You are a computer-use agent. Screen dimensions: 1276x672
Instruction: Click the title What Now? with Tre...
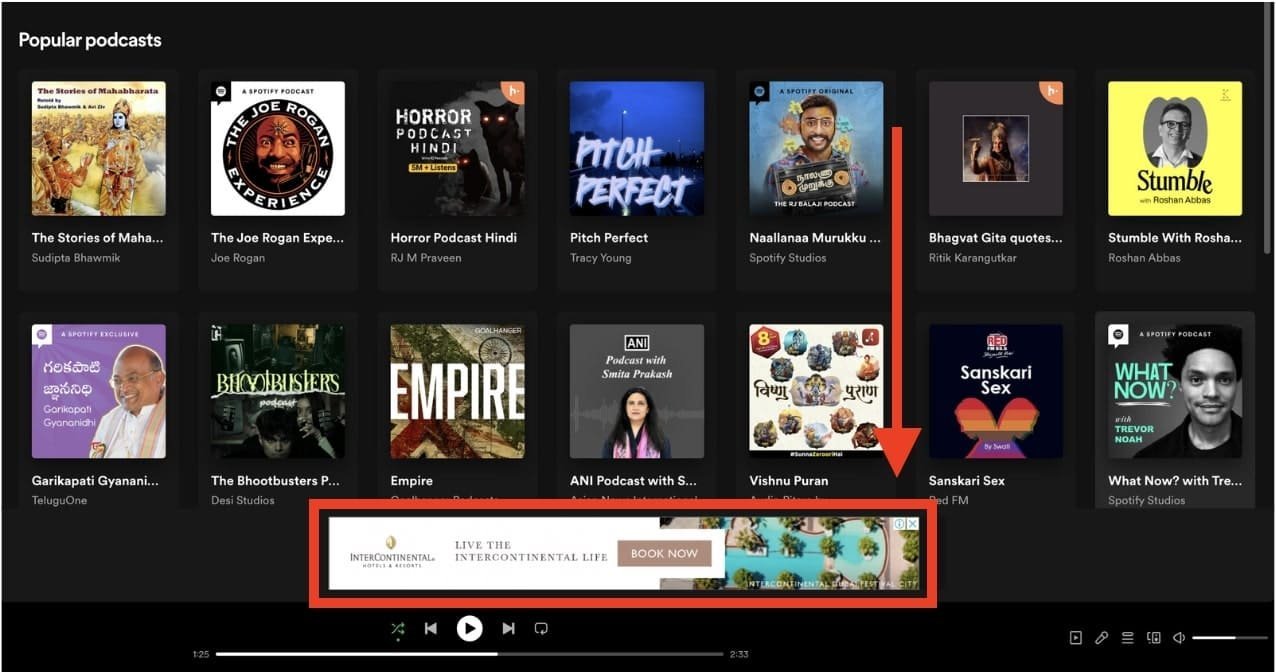(1173, 481)
